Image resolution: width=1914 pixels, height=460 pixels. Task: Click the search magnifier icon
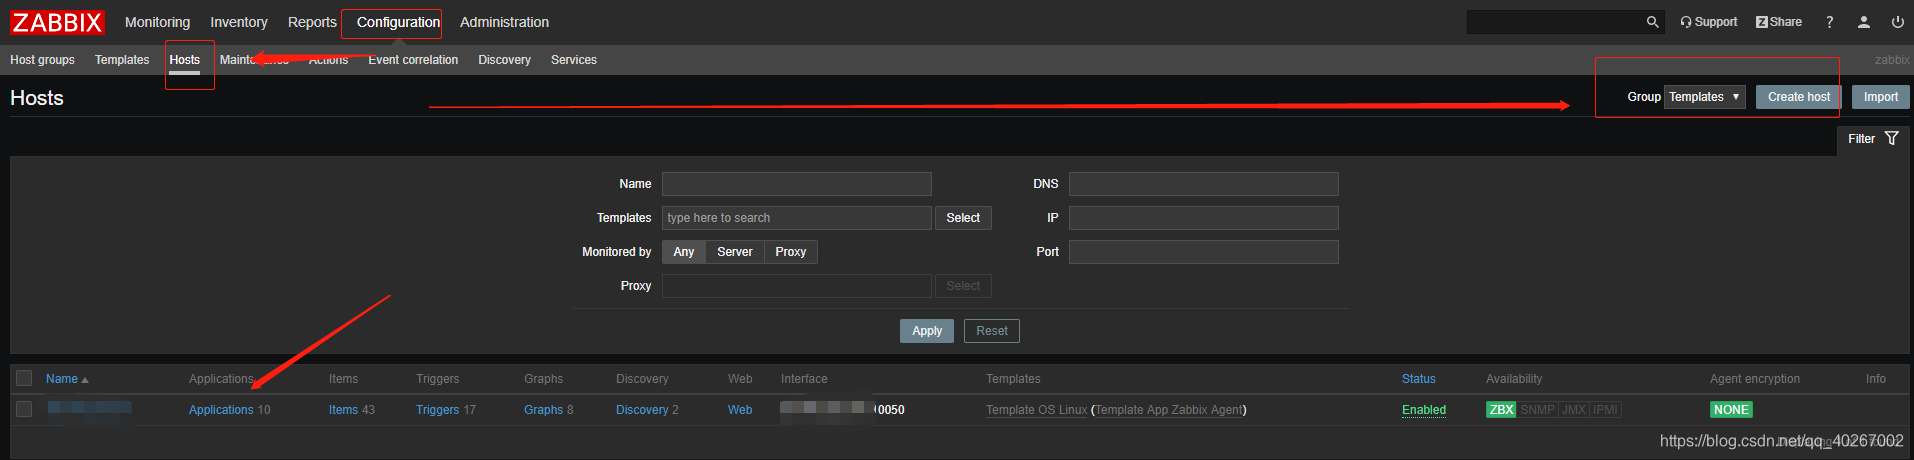(x=1652, y=22)
